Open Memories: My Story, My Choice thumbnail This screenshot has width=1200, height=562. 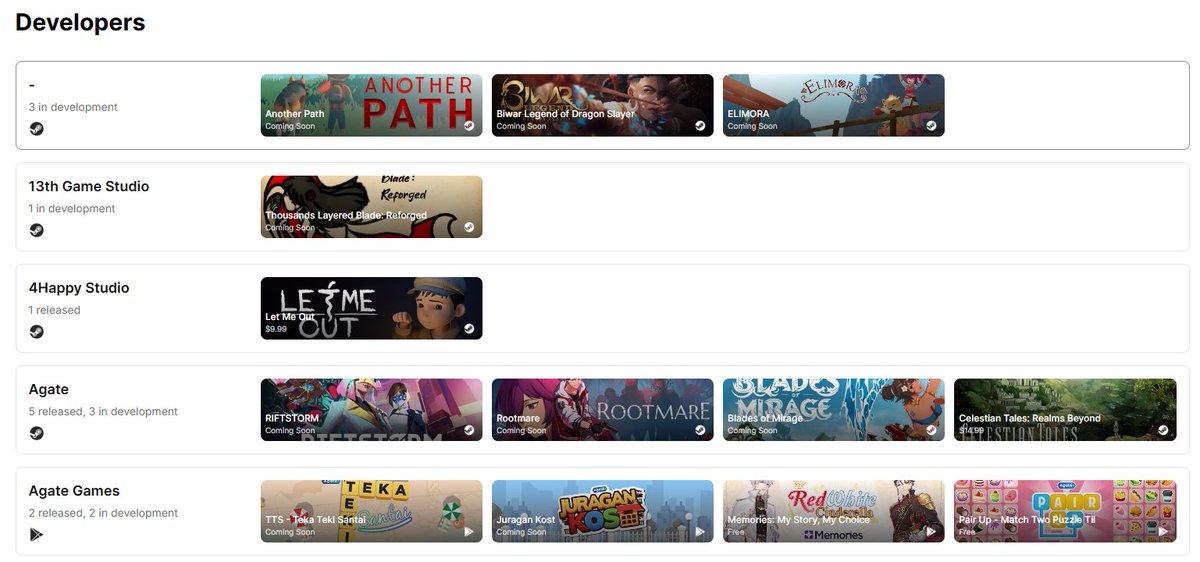834,511
